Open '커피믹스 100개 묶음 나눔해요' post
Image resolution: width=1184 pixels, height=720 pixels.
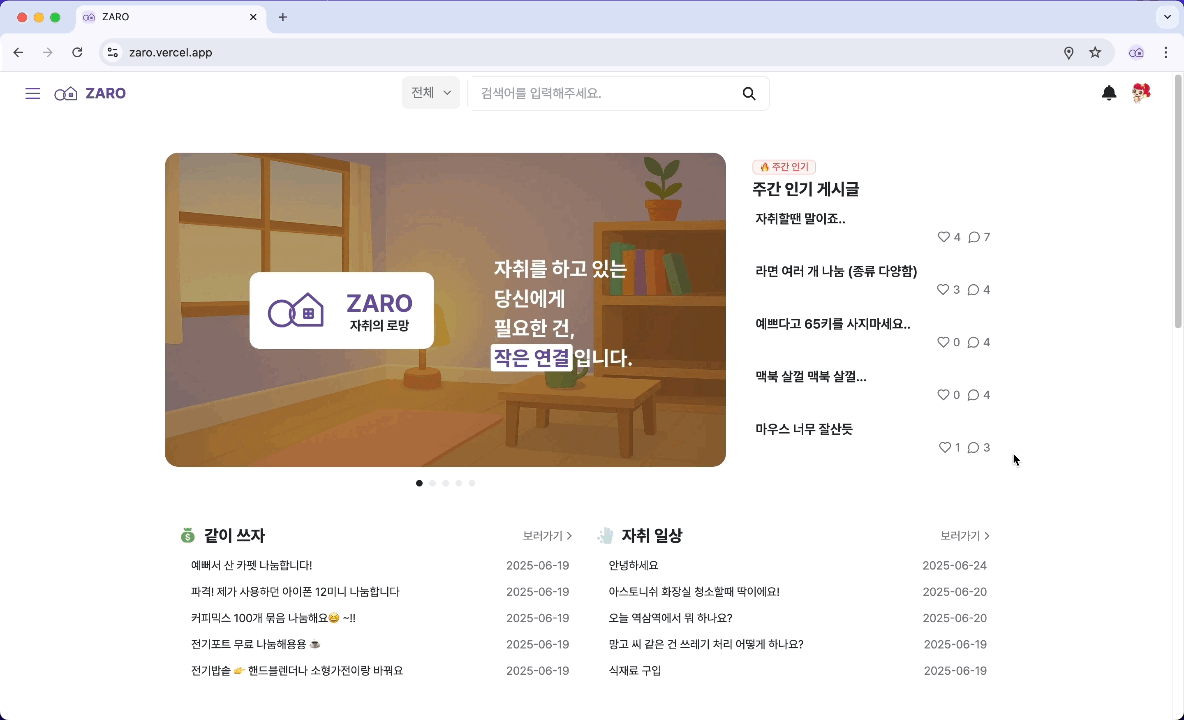coord(273,618)
